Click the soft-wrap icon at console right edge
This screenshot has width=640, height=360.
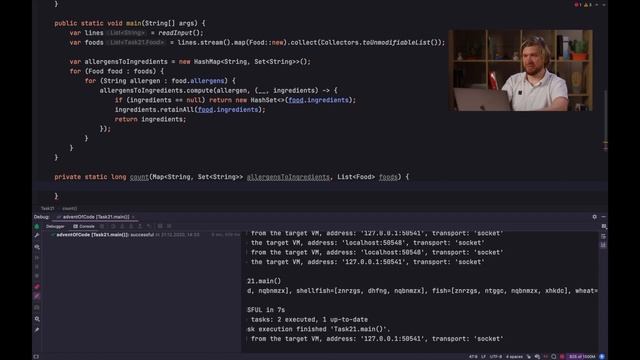point(604,236)
